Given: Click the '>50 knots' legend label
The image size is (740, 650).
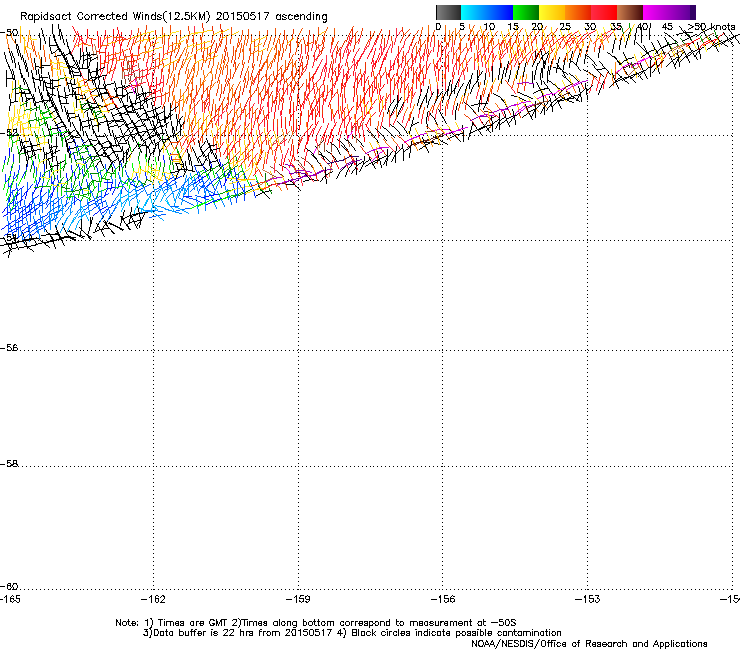Looking at the screenshot, I should [x=712, y=26].
